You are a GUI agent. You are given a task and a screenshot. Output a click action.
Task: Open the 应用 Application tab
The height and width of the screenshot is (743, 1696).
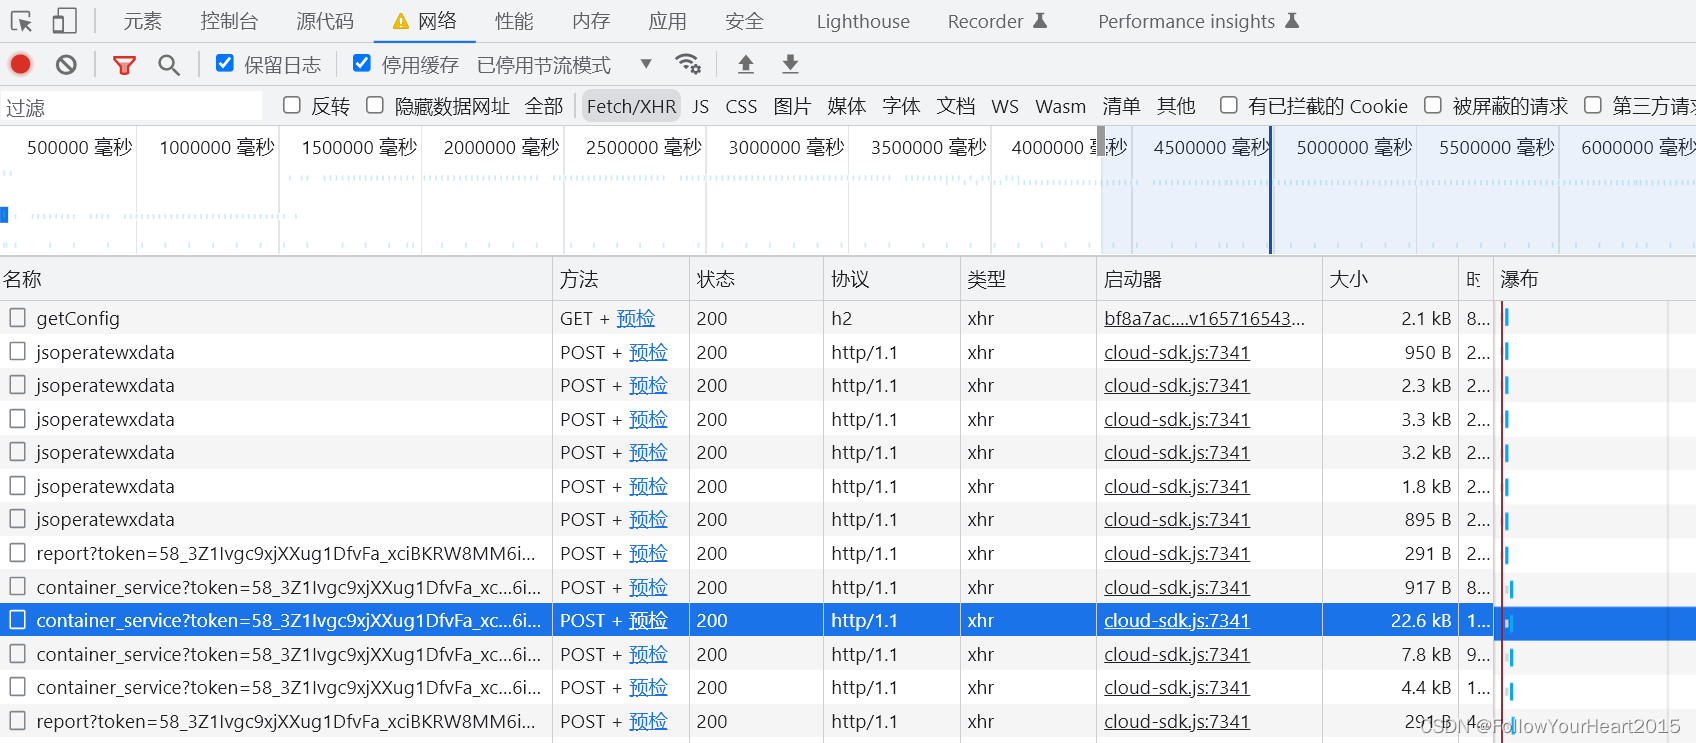(x=667, y=21)
